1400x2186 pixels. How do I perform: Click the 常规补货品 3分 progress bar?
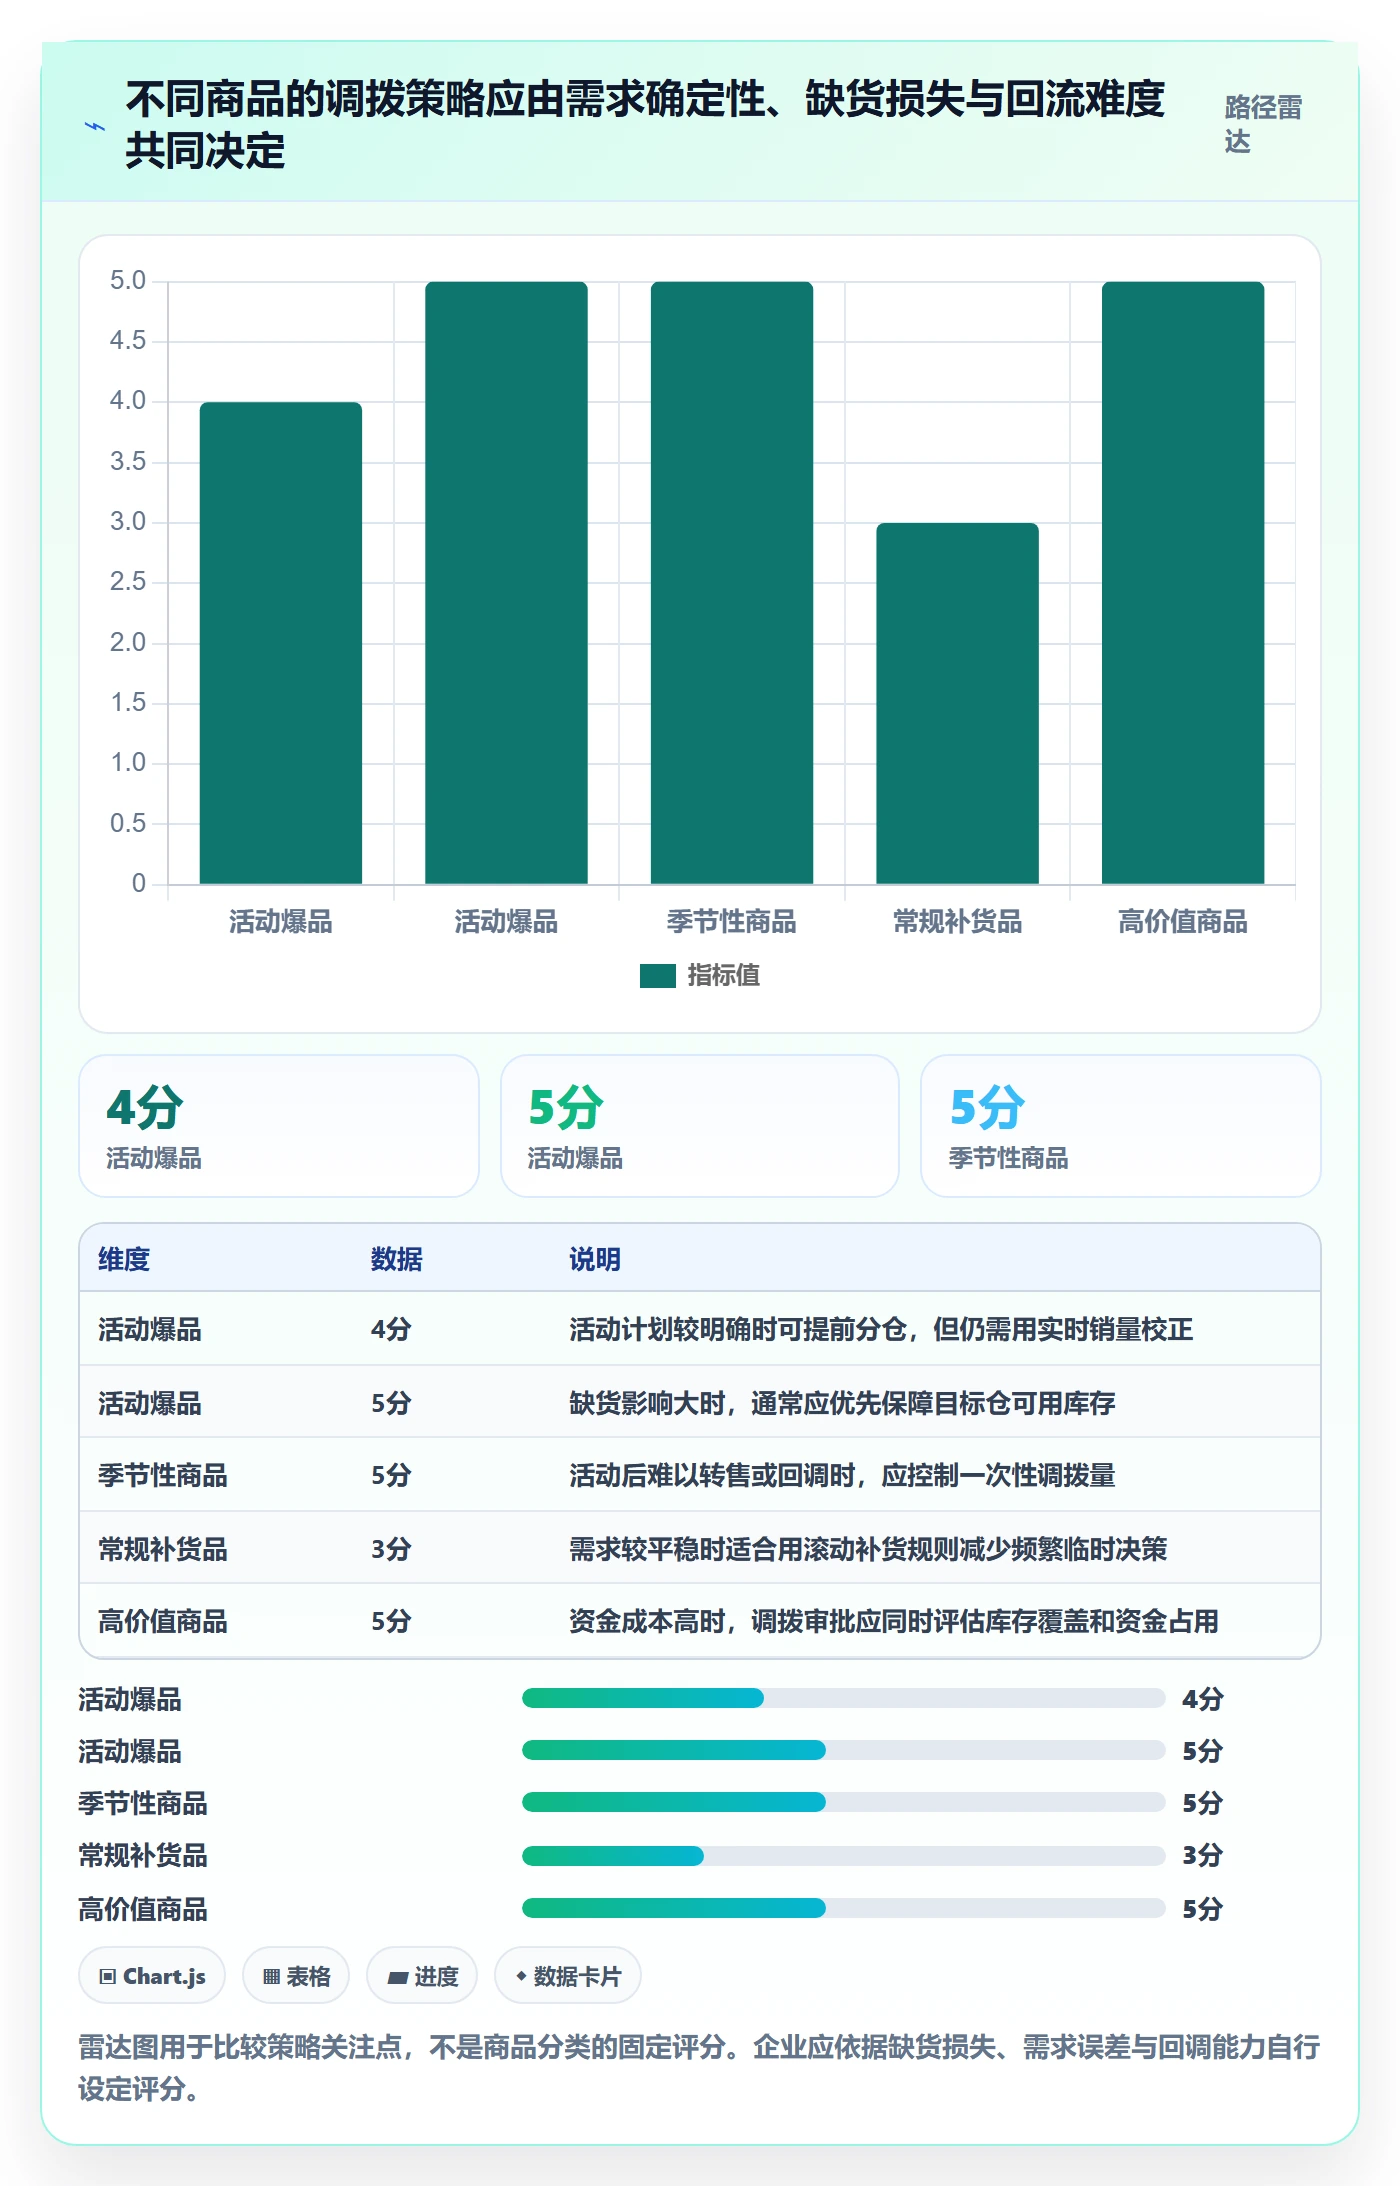click(x=843, y=1856)
